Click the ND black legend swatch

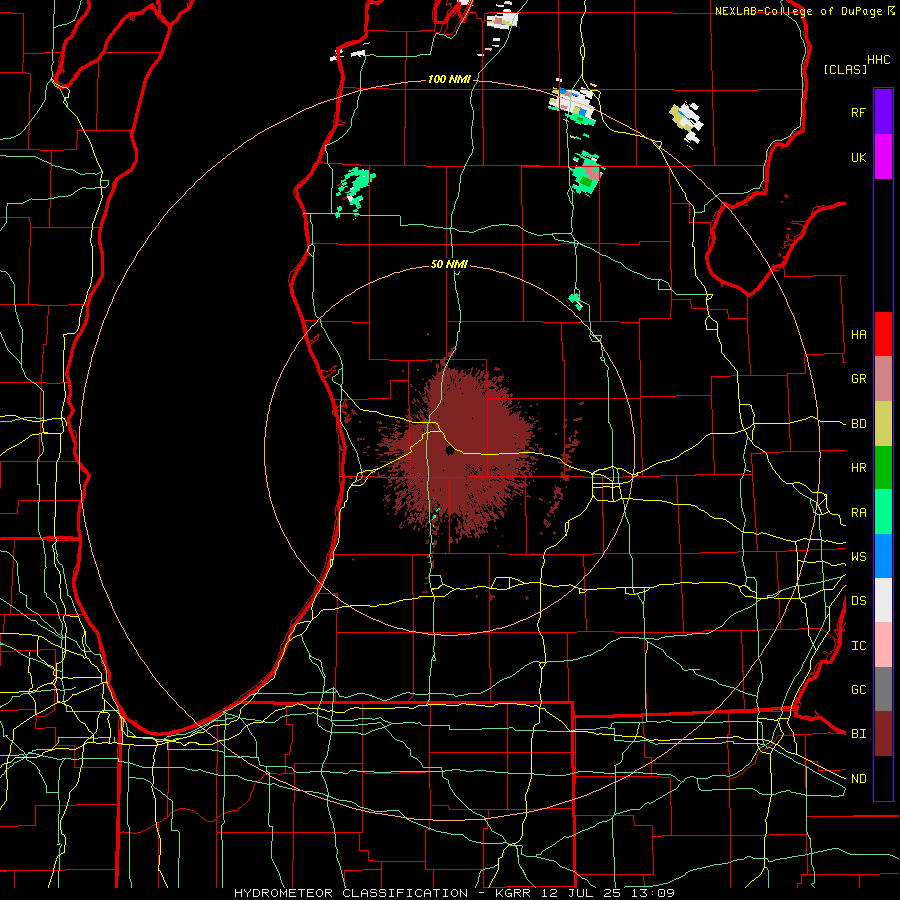click(883, 778)
